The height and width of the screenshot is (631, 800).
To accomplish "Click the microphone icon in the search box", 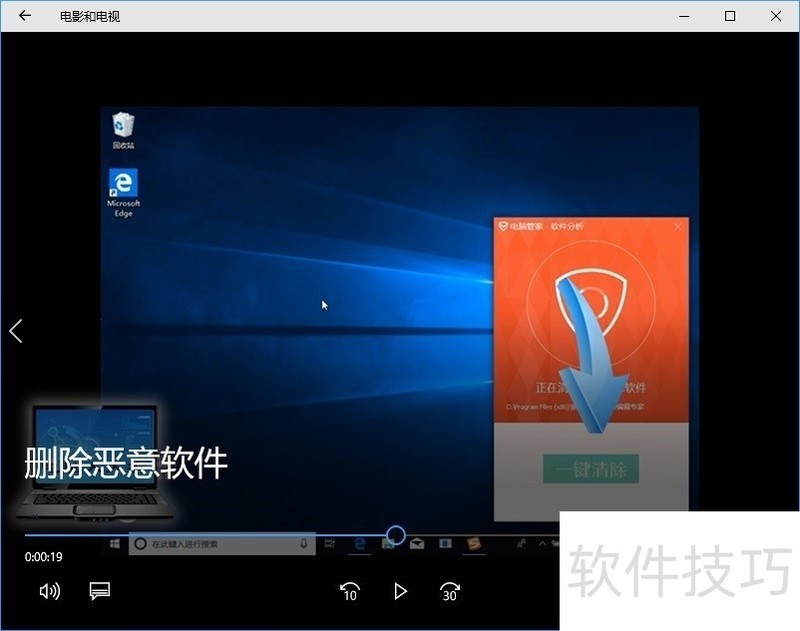I will pos(304,544).
